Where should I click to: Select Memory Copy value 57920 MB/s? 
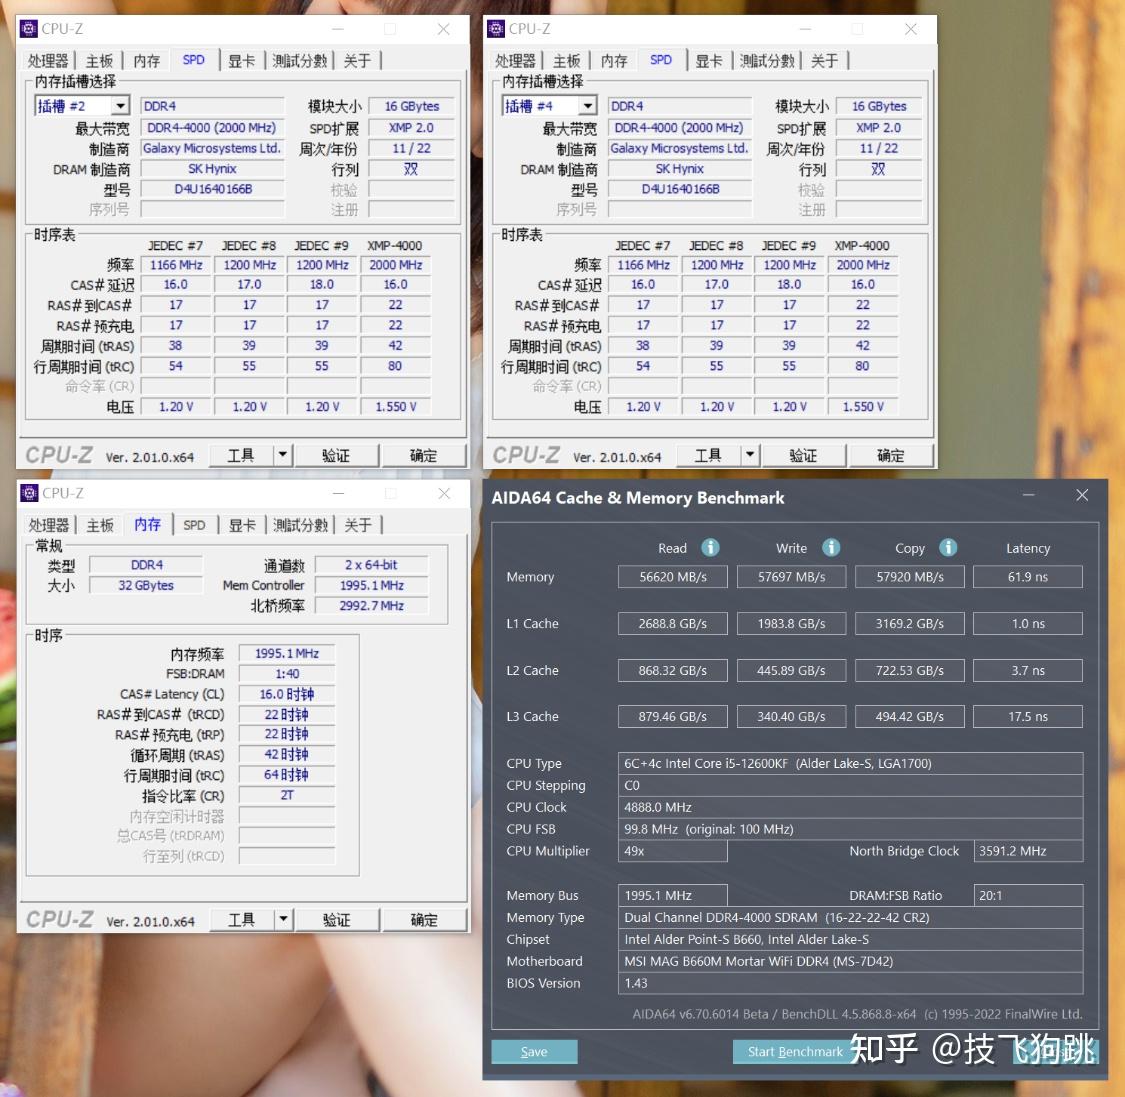click(x=910, y=577)
